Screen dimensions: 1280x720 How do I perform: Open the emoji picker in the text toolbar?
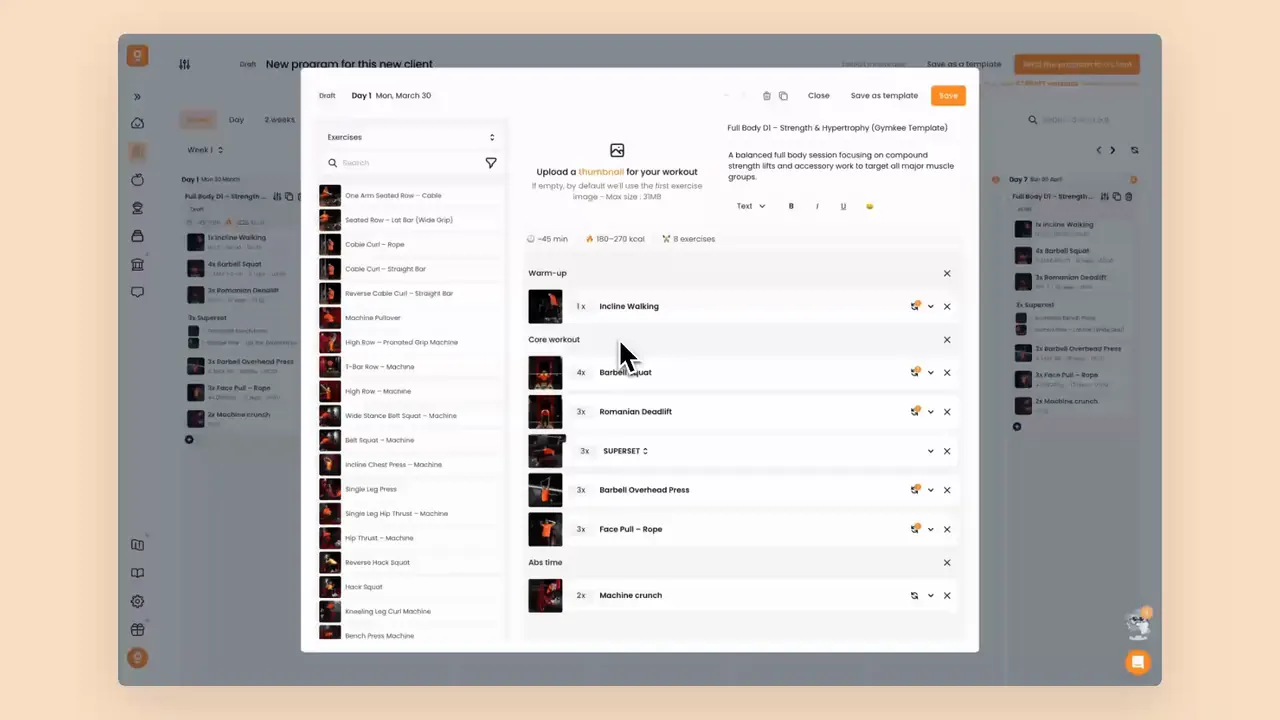tap(869, 206)
